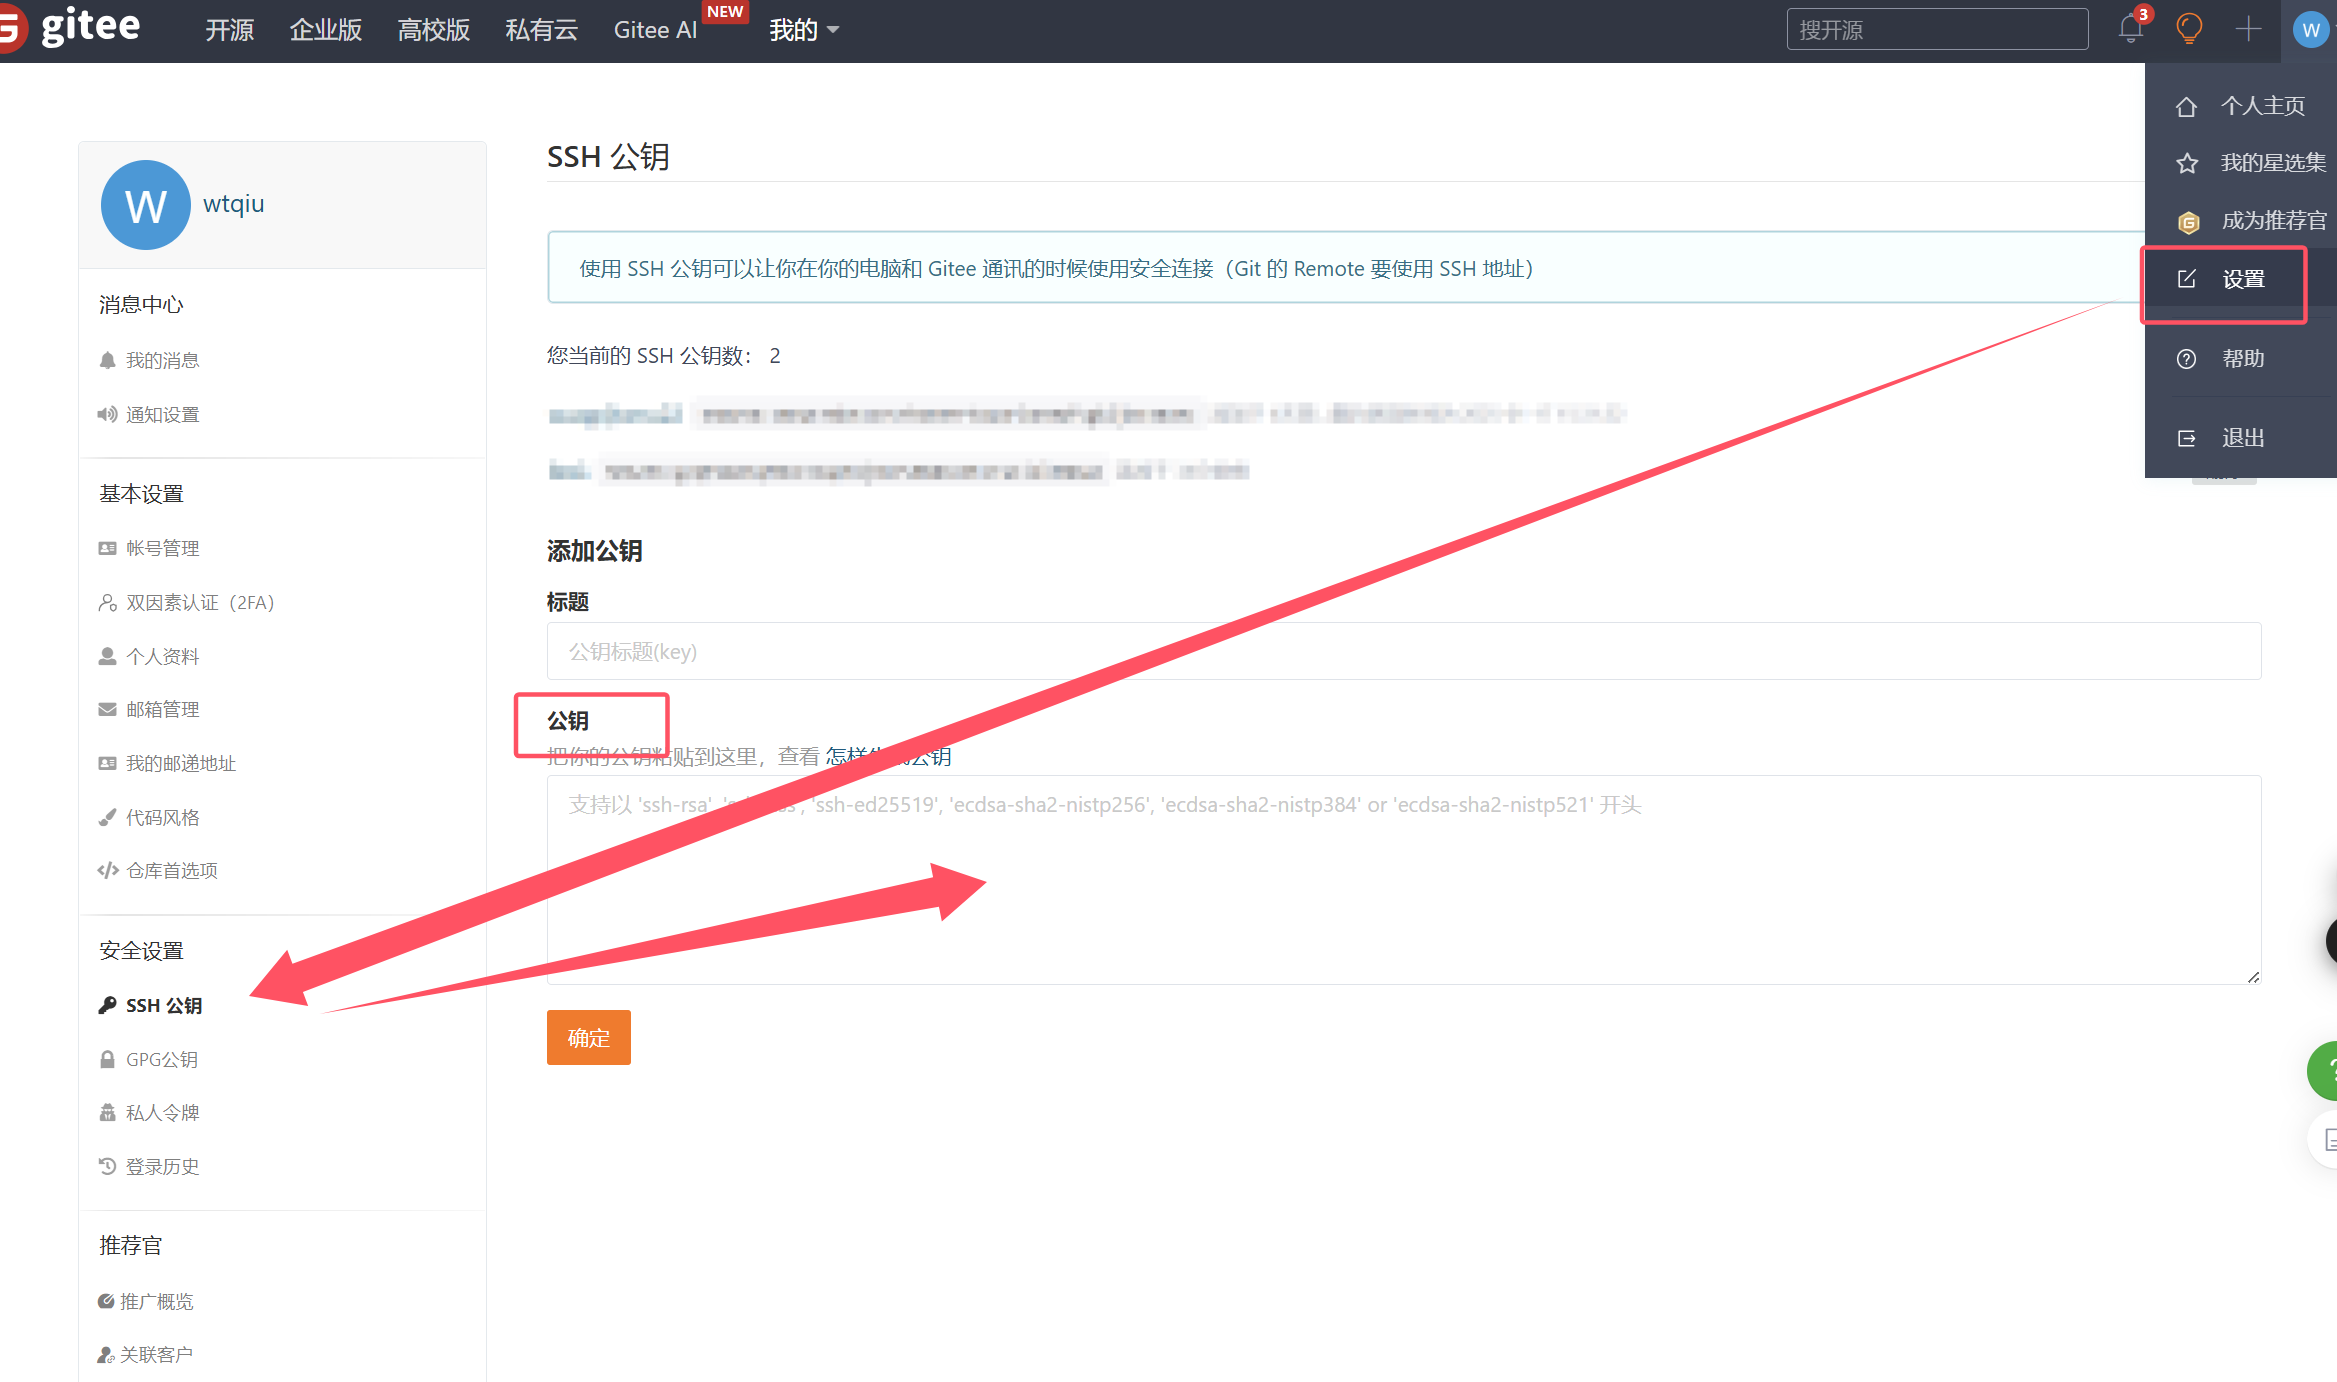Click the 公钥标题(key) title input
The height and width of the screenshot is (1382, 2337).
[x=1404, y=651]
